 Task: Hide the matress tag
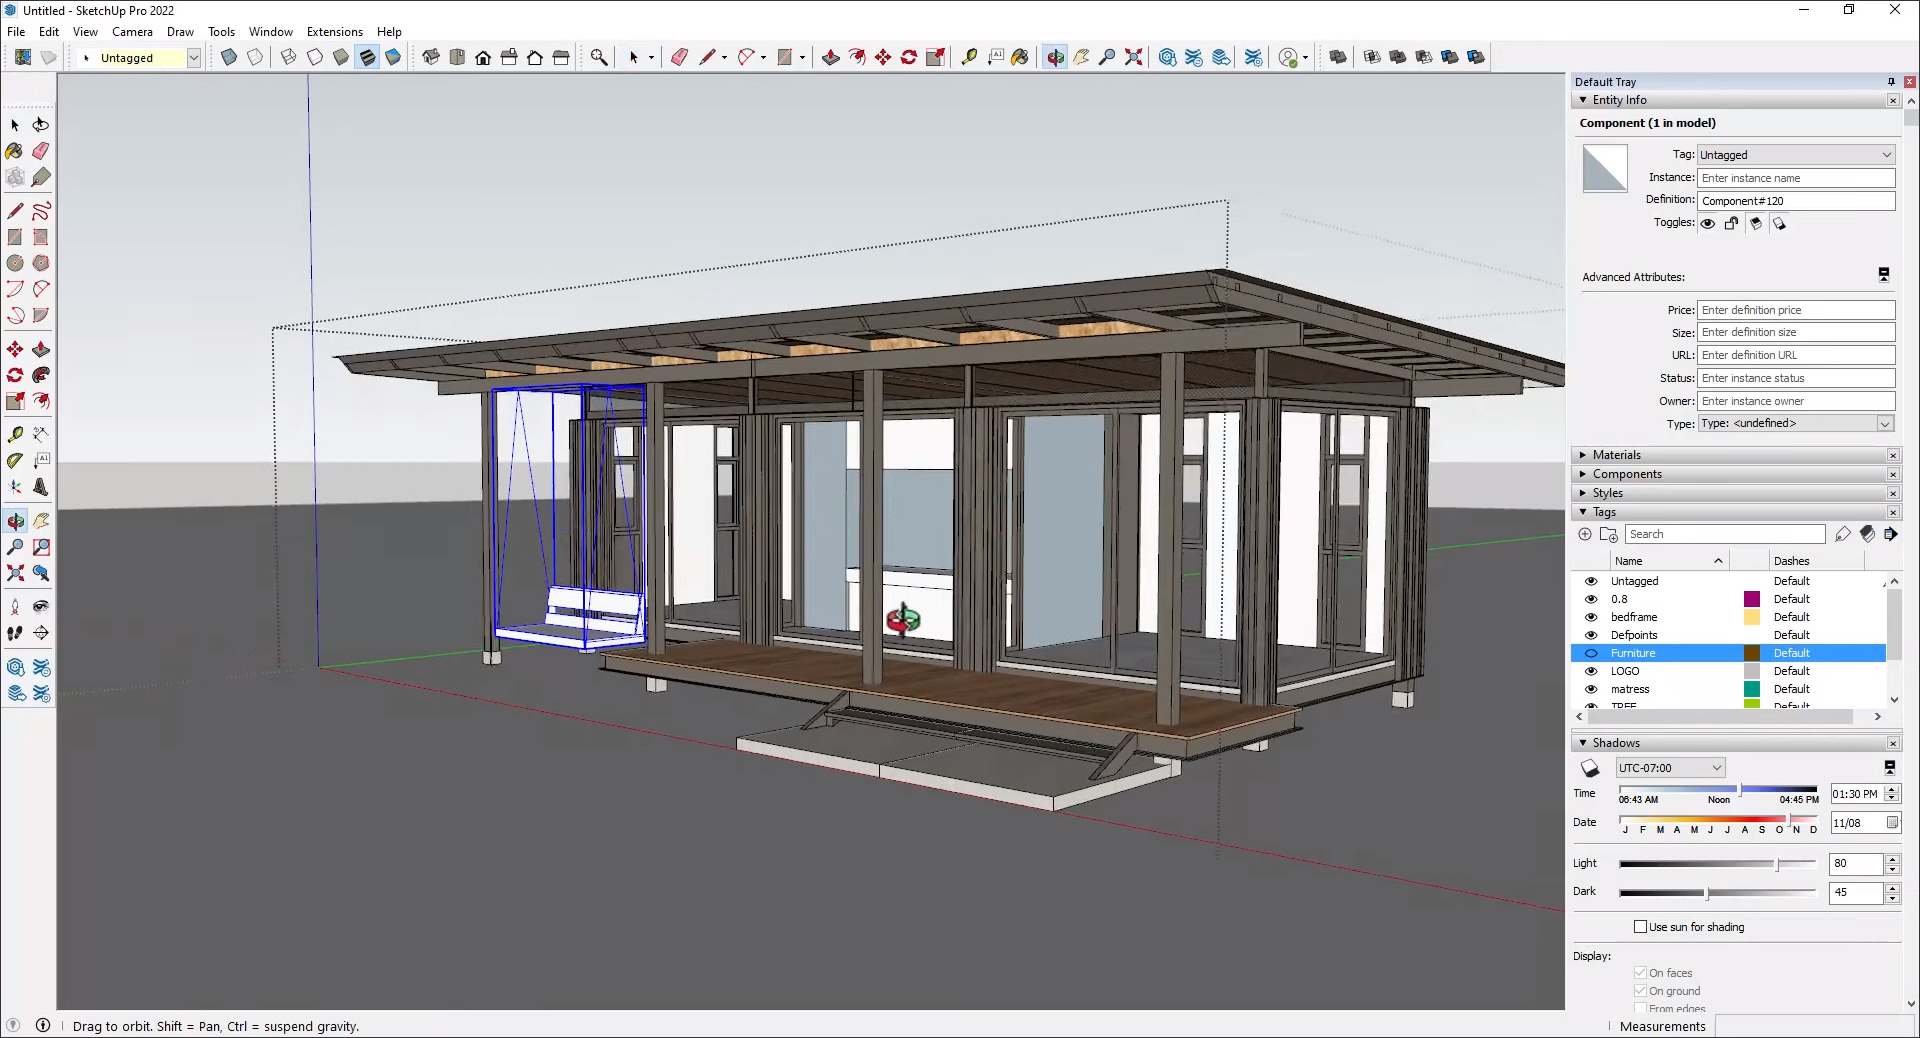[x=1591, y=689]
